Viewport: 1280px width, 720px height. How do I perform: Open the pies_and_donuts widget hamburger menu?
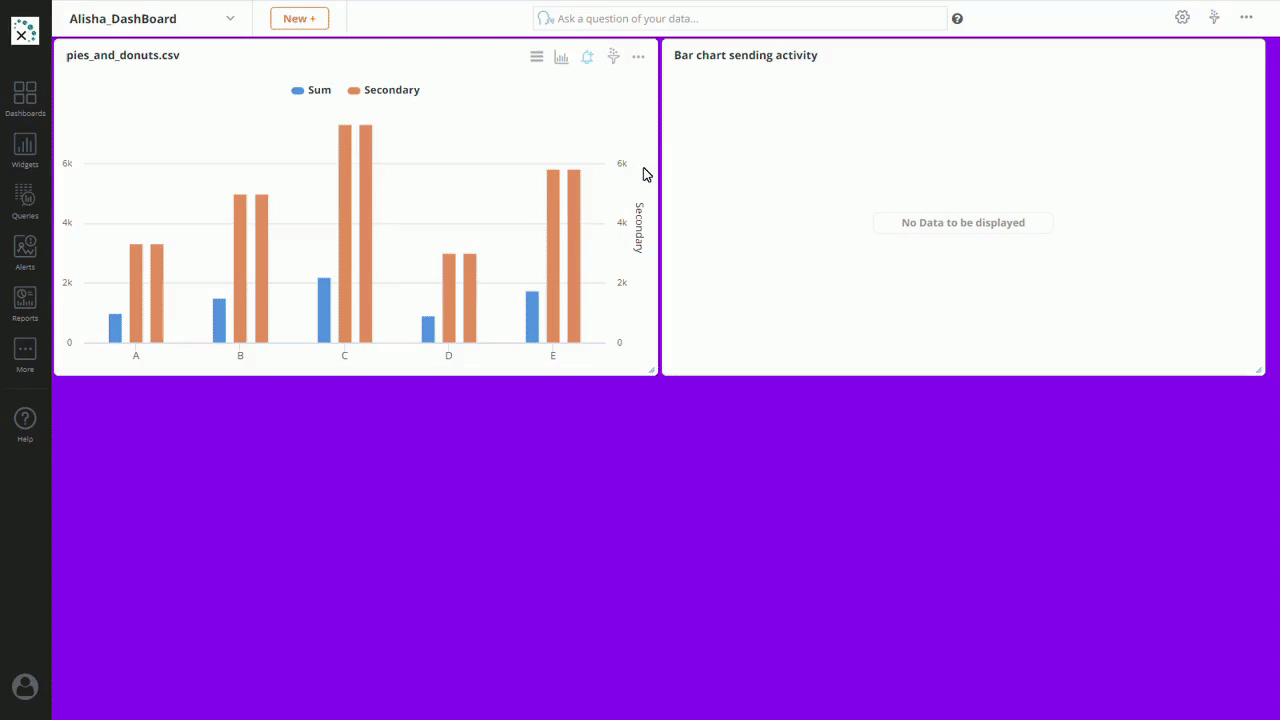click(x=537, y=57)
